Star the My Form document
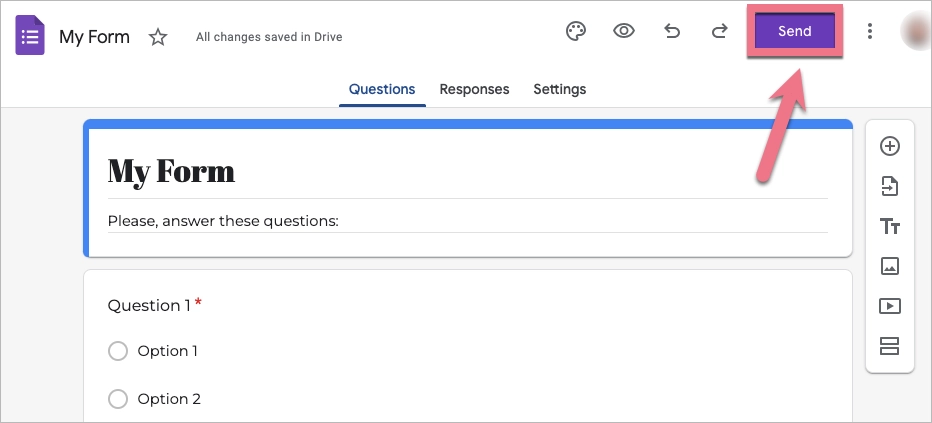Screen dimensions: 932x423 [x=158, y=37]
